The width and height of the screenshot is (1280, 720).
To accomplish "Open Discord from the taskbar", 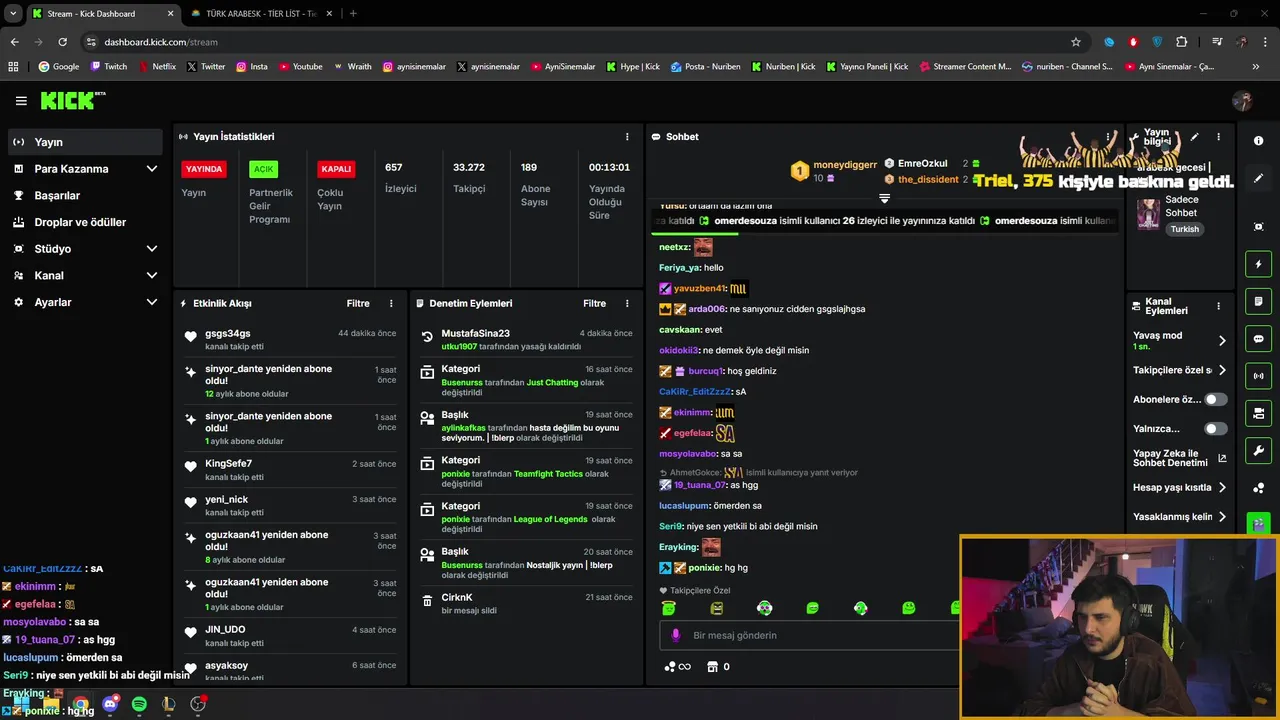I will pos(110,705).
